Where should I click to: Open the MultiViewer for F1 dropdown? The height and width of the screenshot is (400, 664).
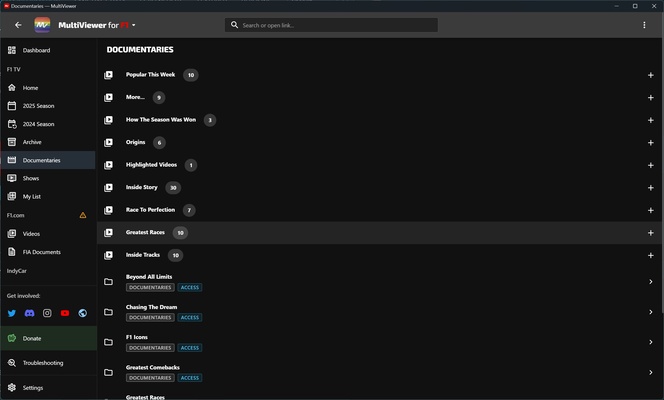(133, 25)
